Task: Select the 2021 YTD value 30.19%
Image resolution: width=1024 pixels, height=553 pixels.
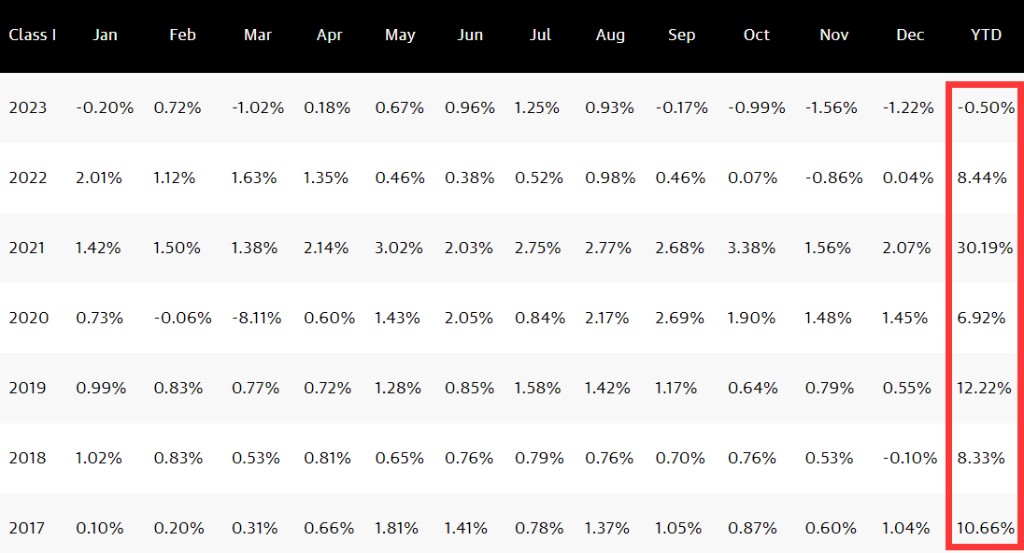Action: 985,248
